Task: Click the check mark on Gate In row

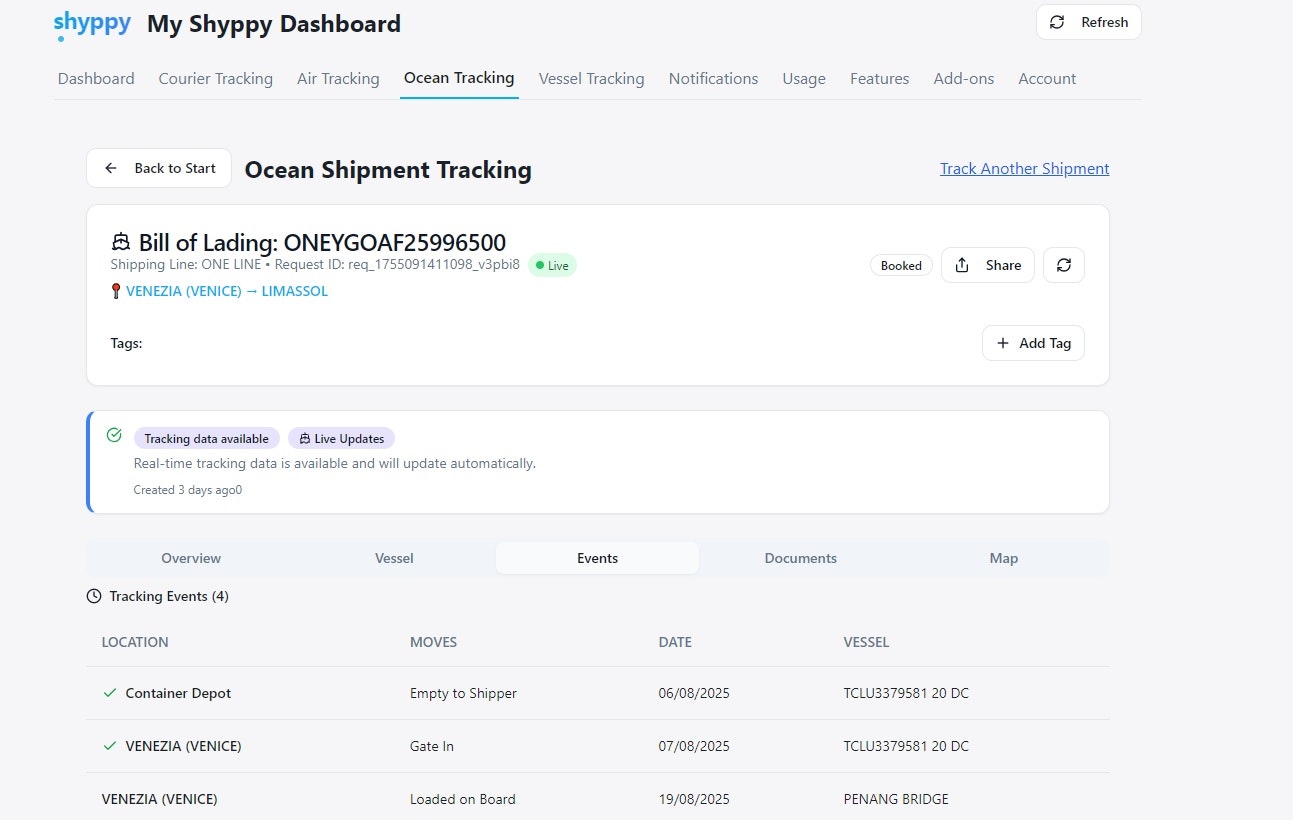Action: 109,746
